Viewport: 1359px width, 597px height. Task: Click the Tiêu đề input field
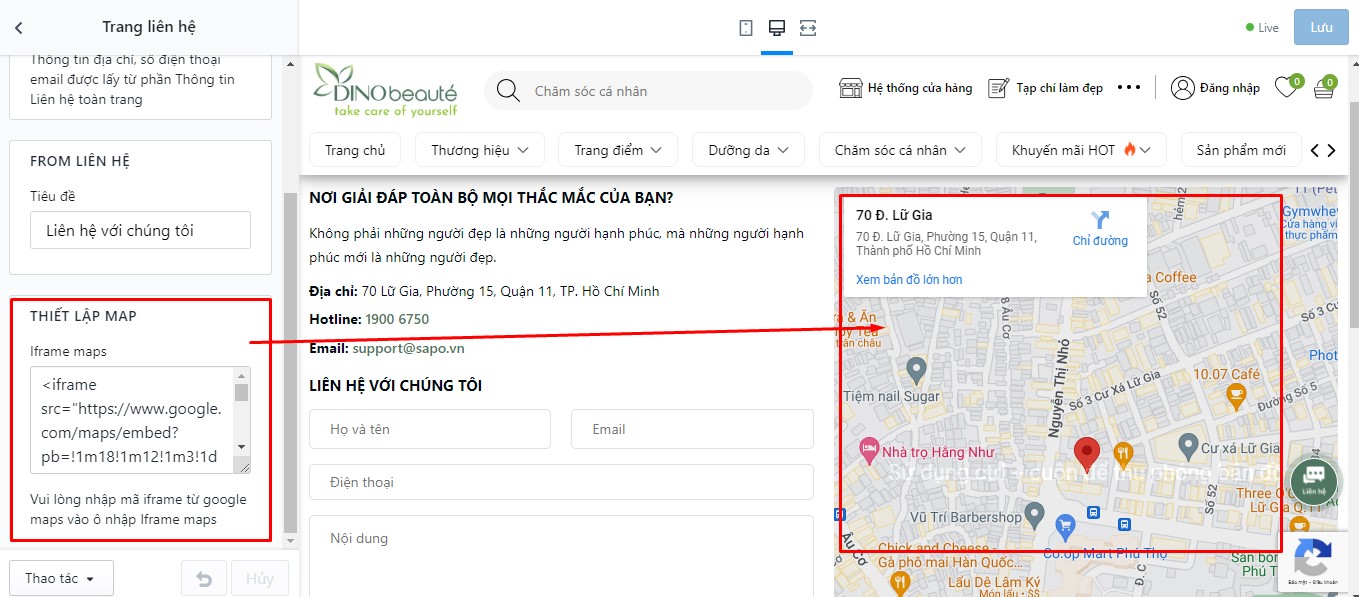tap(140, 230)
